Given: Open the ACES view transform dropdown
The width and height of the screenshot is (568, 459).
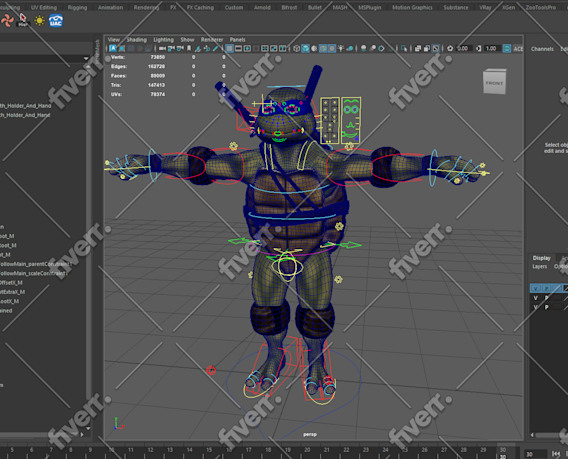Looking at the screenshot, I should 518,49.
